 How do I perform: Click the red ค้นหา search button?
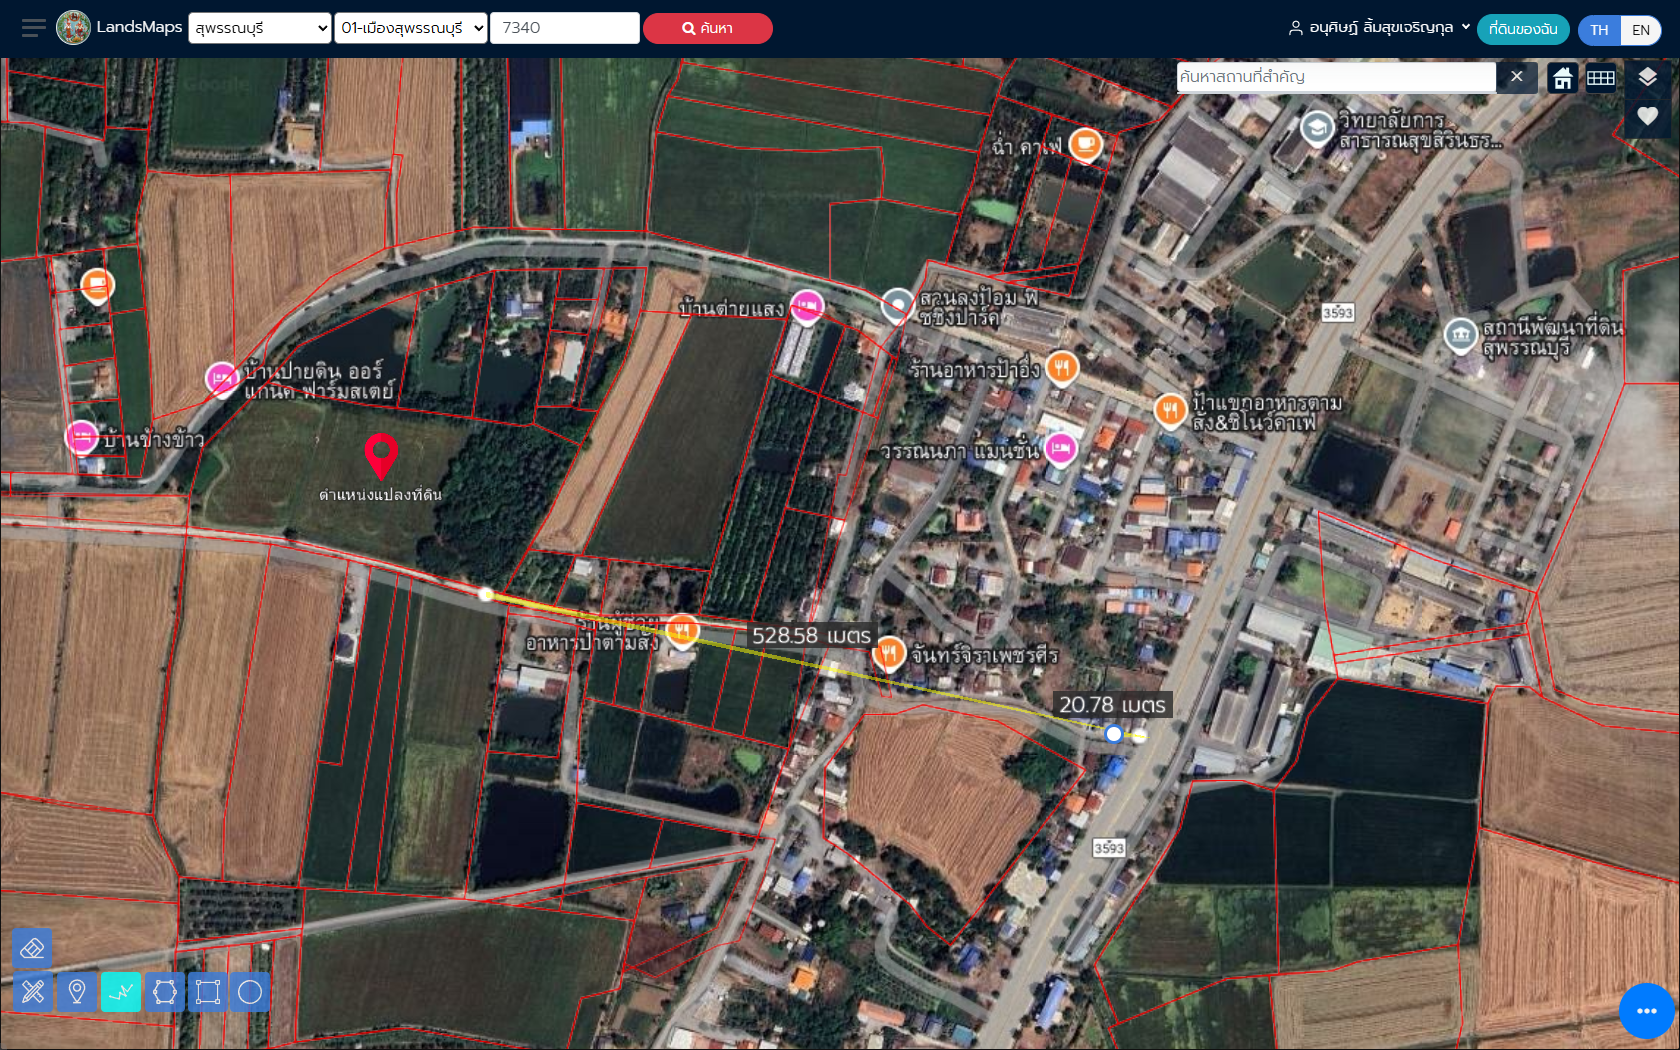click(707, 28)
